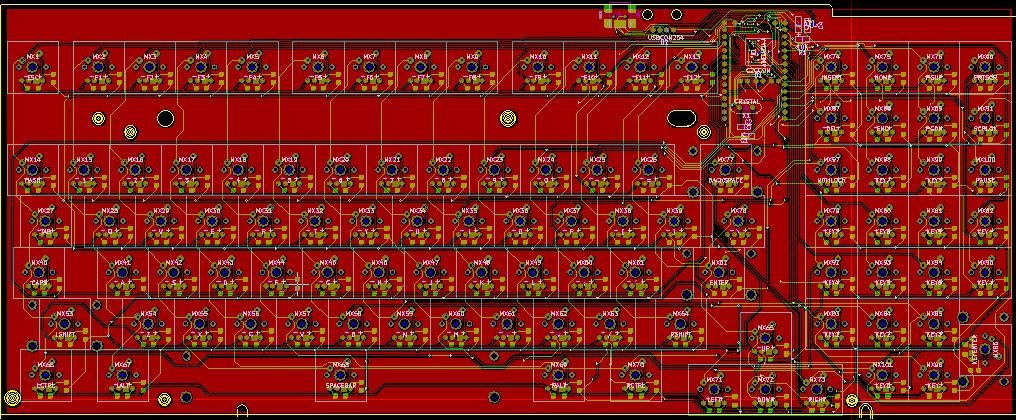The height and width of the screenshot is (420, 1016).
Task: Select the MX9 F8 switch footprint
Action: coord(472,68)
